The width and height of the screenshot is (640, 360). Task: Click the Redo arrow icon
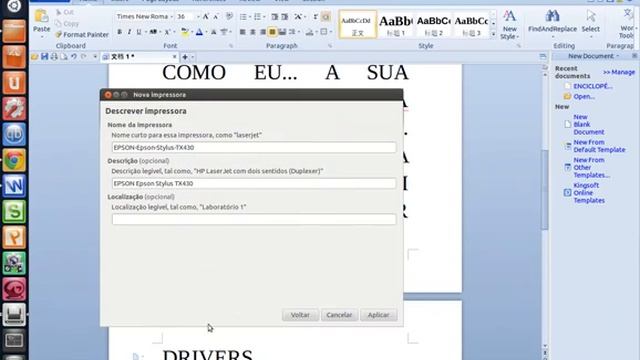coord(84,57)
